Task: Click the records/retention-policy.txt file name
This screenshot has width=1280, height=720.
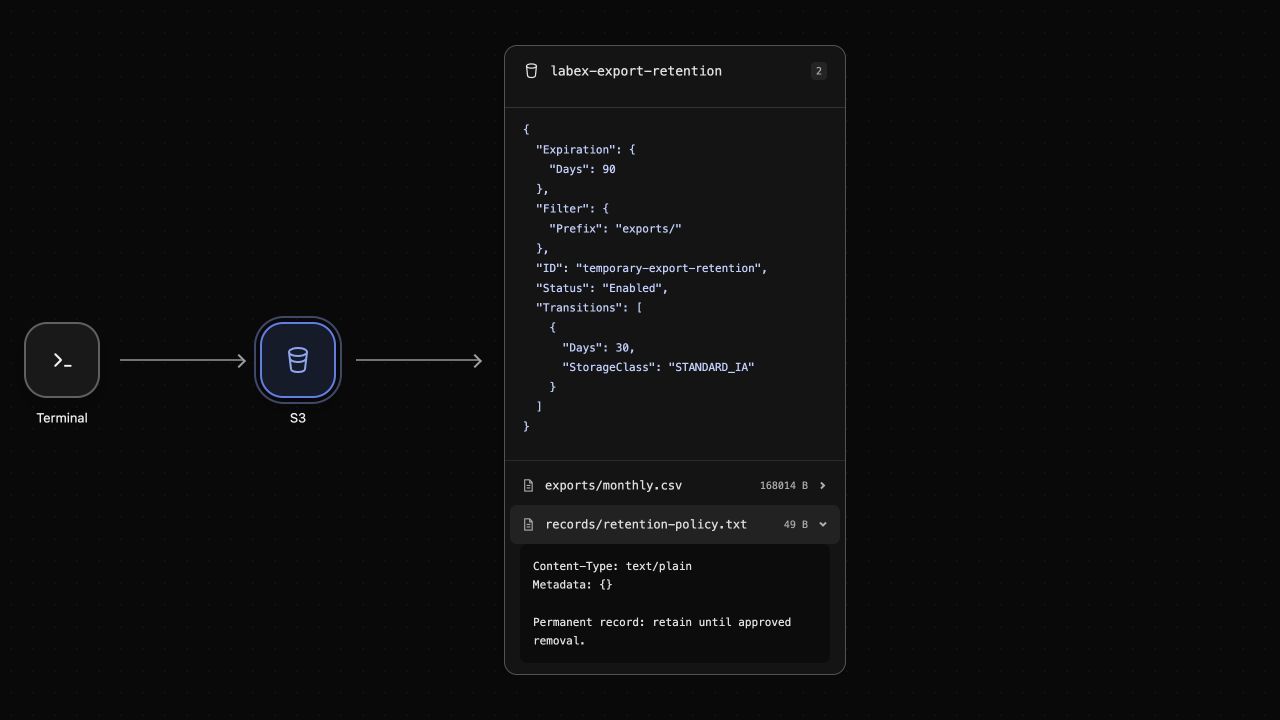Action: [646, 525]
